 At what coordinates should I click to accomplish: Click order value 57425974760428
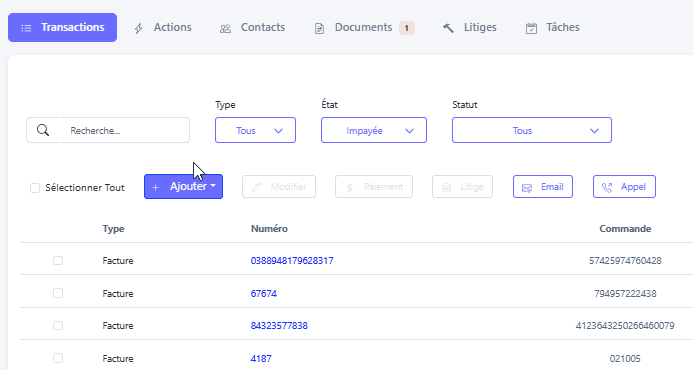(625, 260)
